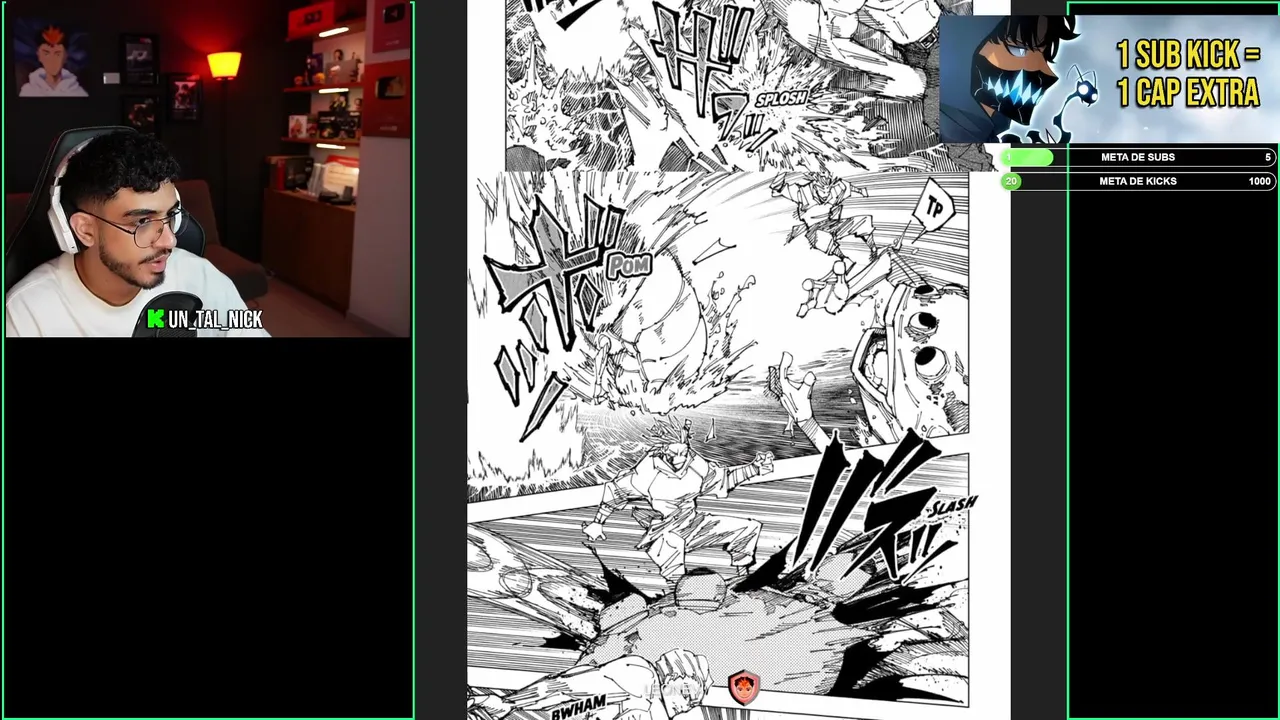Click the 'SLASH' sound effect text
The height and width of the screenshot is (720, 1280).
(x=951, y=507)
